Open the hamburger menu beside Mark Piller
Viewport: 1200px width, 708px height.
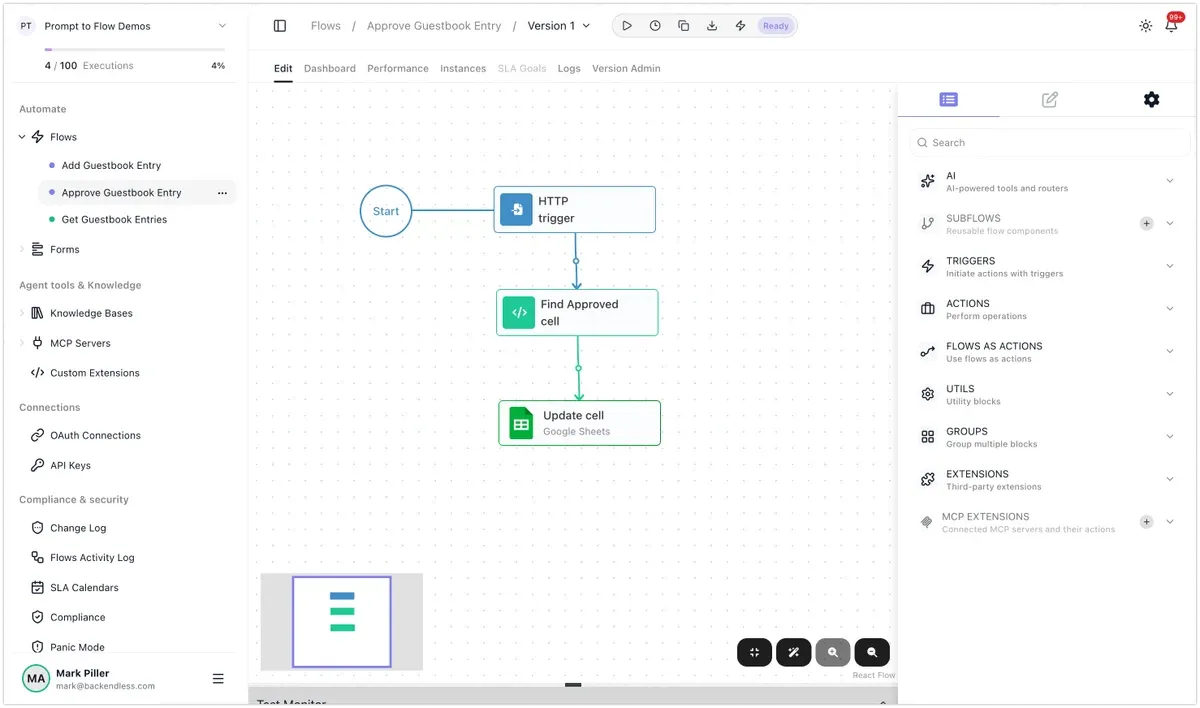[218, 679]
